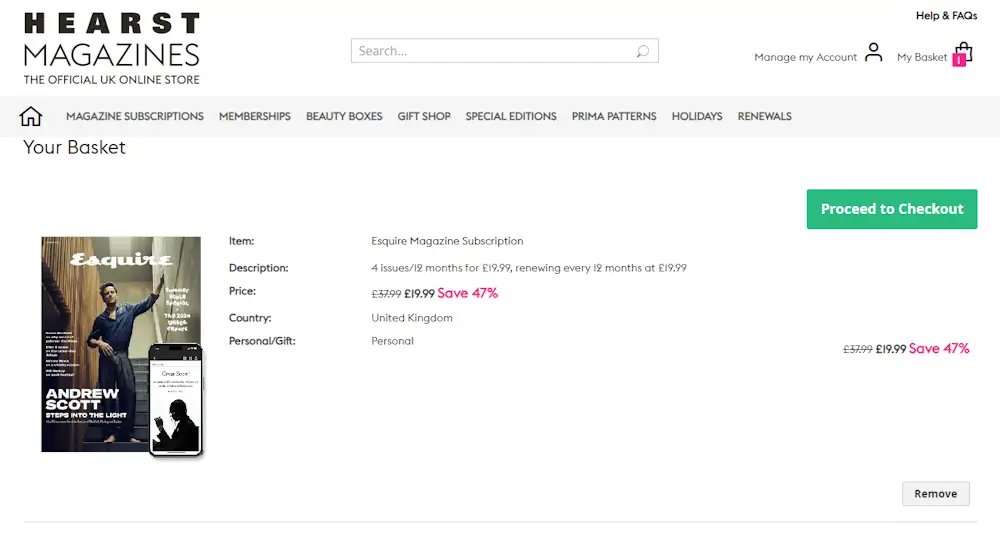
Task: Select the Esquire Magazine Subscription item name
Action: click(x=447, y=241)
